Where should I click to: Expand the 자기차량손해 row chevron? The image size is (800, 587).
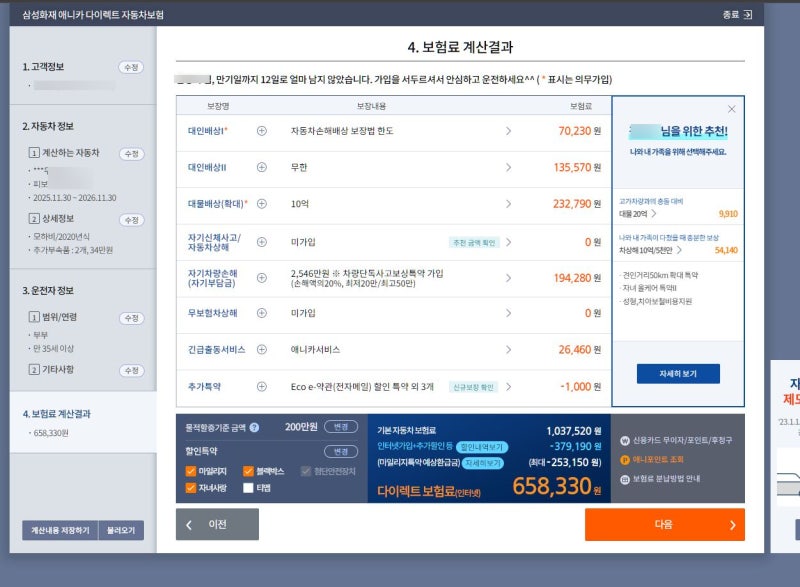click(508, 278)
